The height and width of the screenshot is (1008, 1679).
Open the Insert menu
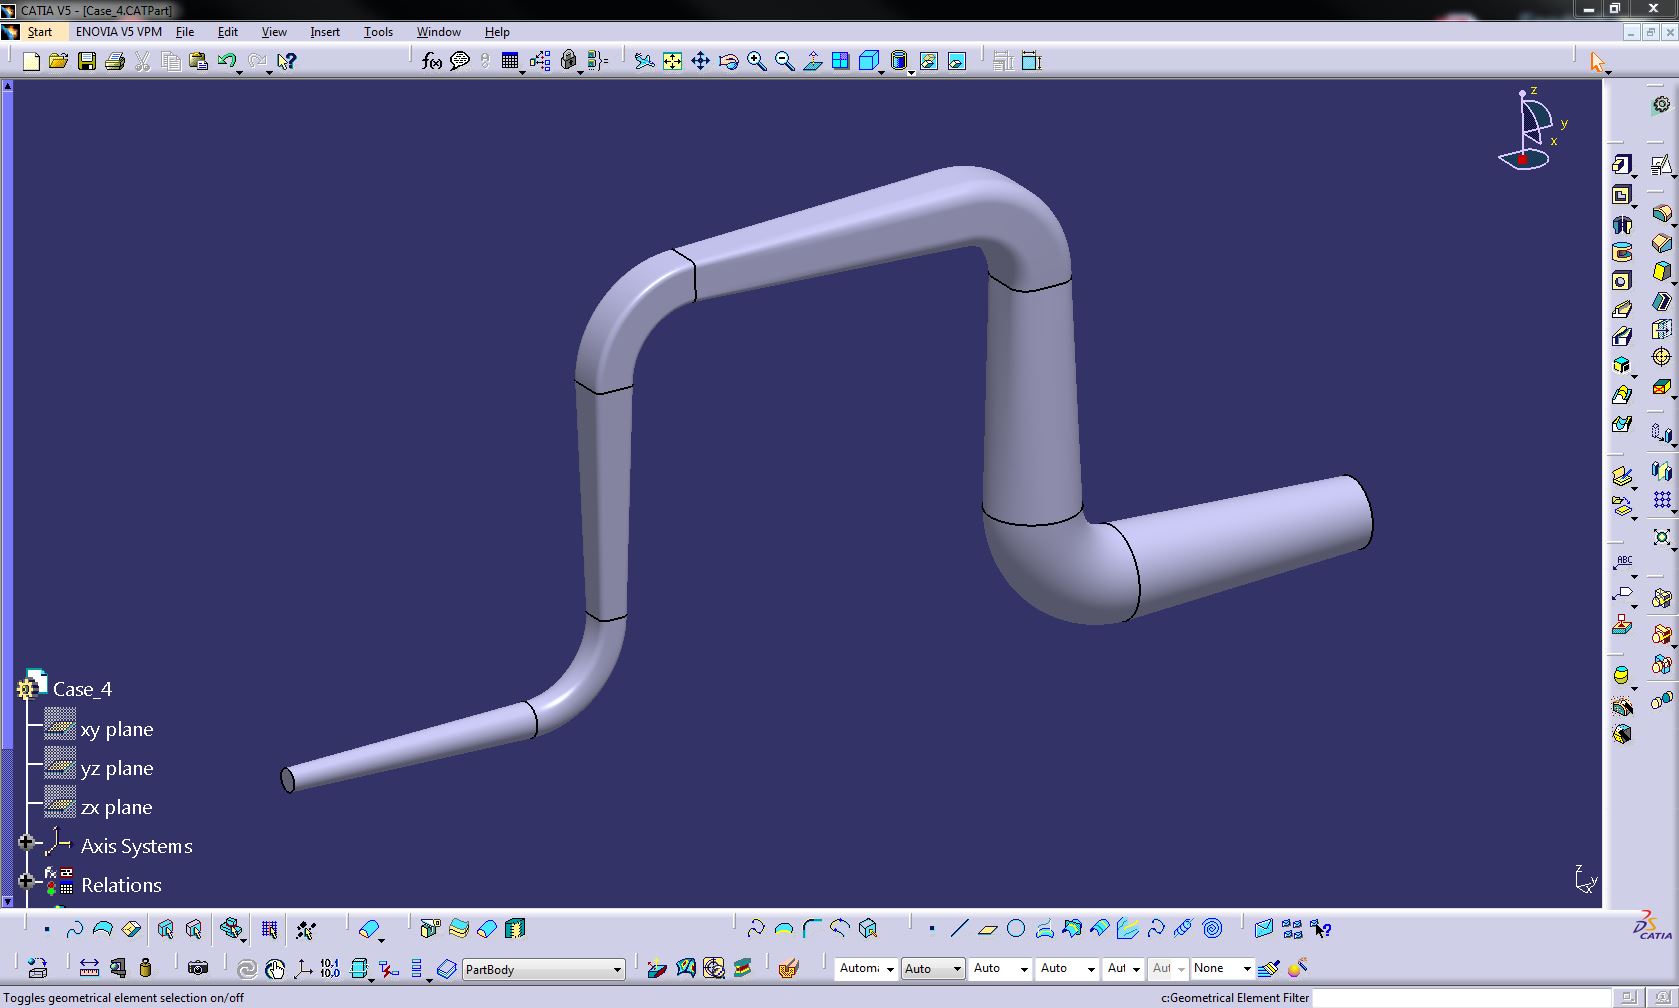pos(325,32)
